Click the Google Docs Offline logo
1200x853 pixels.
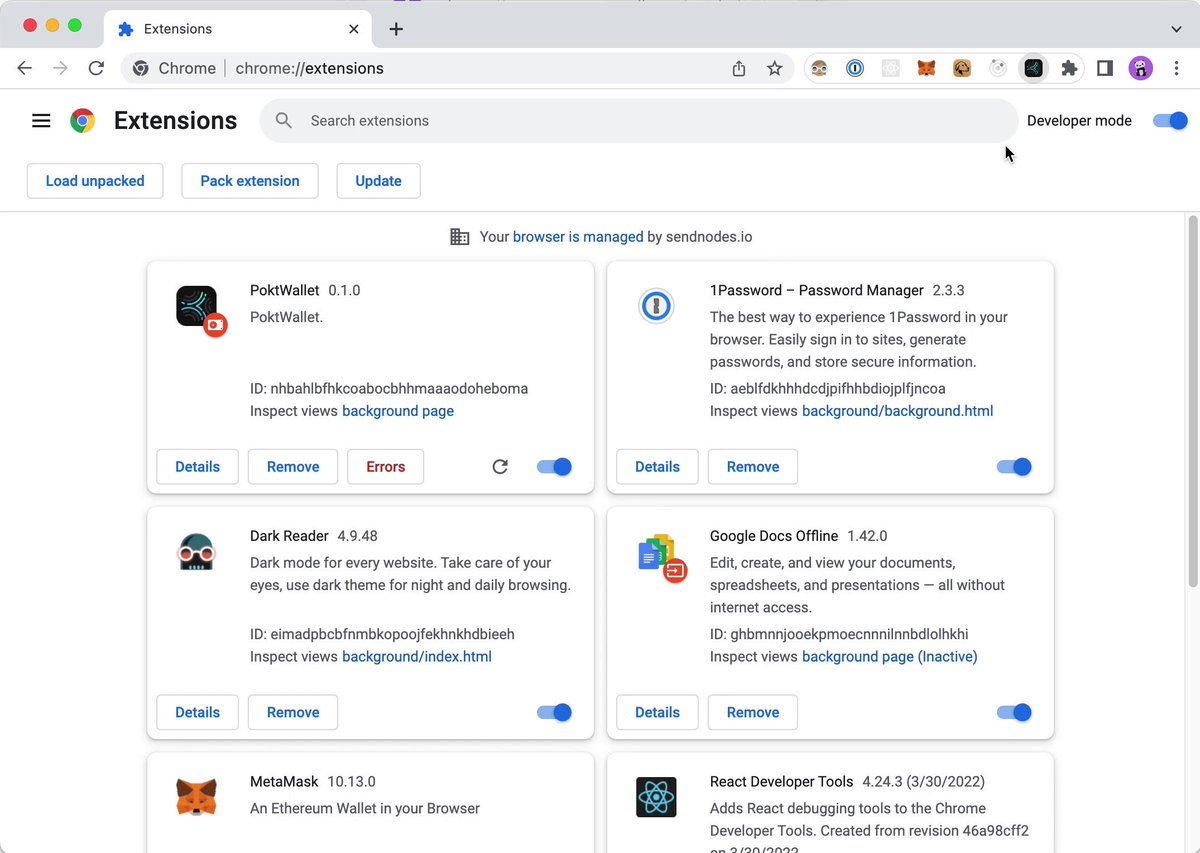click(x=656, y=552)
